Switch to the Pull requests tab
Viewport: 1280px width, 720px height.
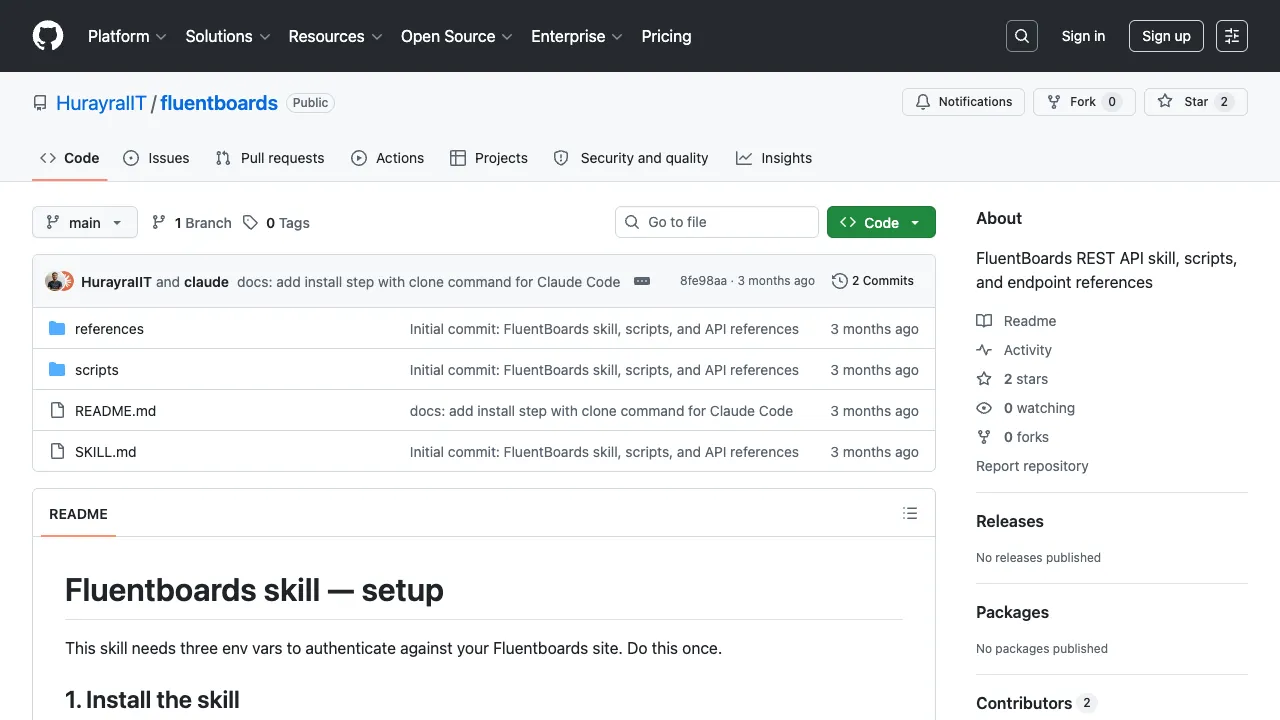click(x=270, y=158)
